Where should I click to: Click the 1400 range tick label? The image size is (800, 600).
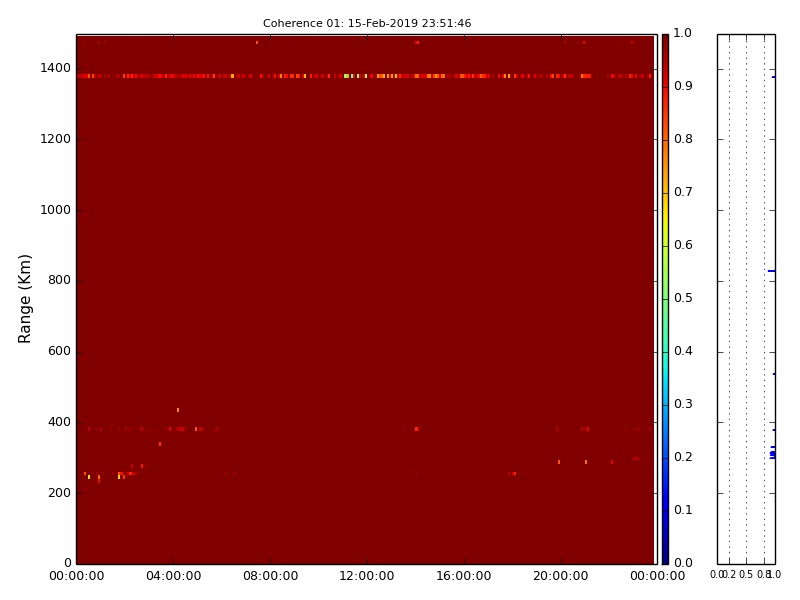tap(55, 68)
